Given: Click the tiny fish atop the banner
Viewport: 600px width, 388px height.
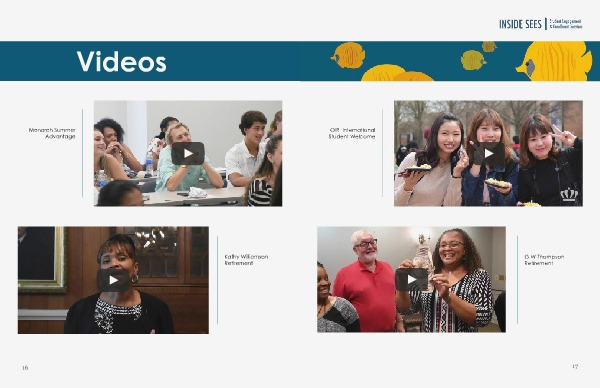Looking at the screenshot, I should [489, 47].
